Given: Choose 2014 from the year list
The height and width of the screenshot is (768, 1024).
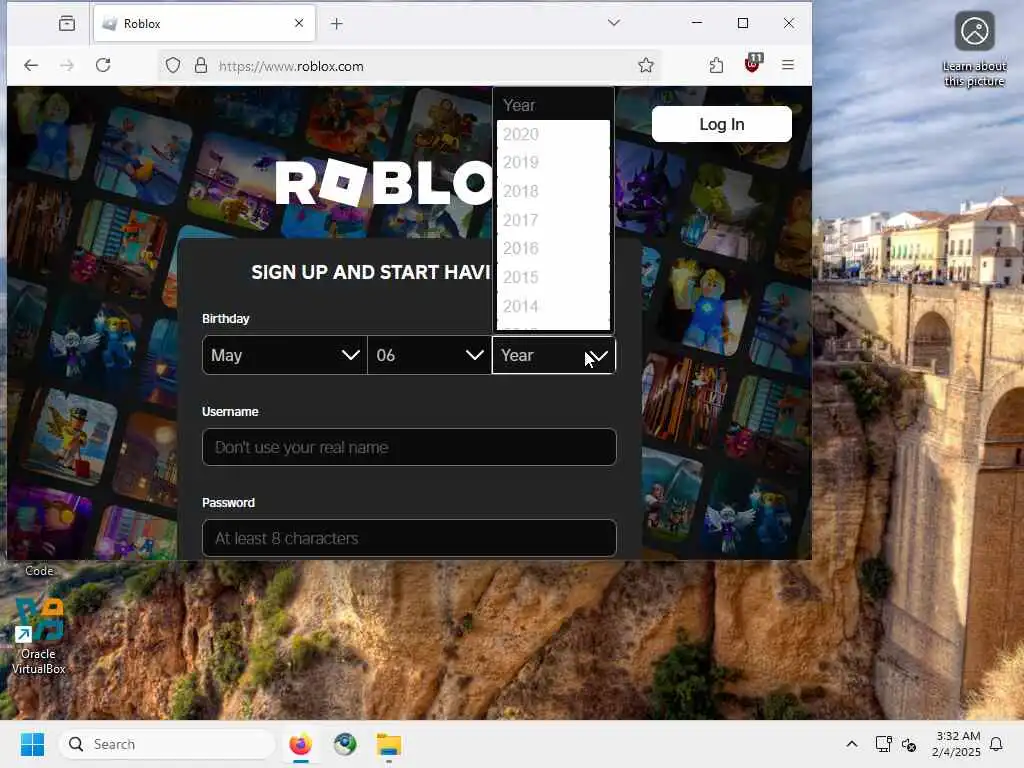Looking at the screenshot, I should coord(553,306).
